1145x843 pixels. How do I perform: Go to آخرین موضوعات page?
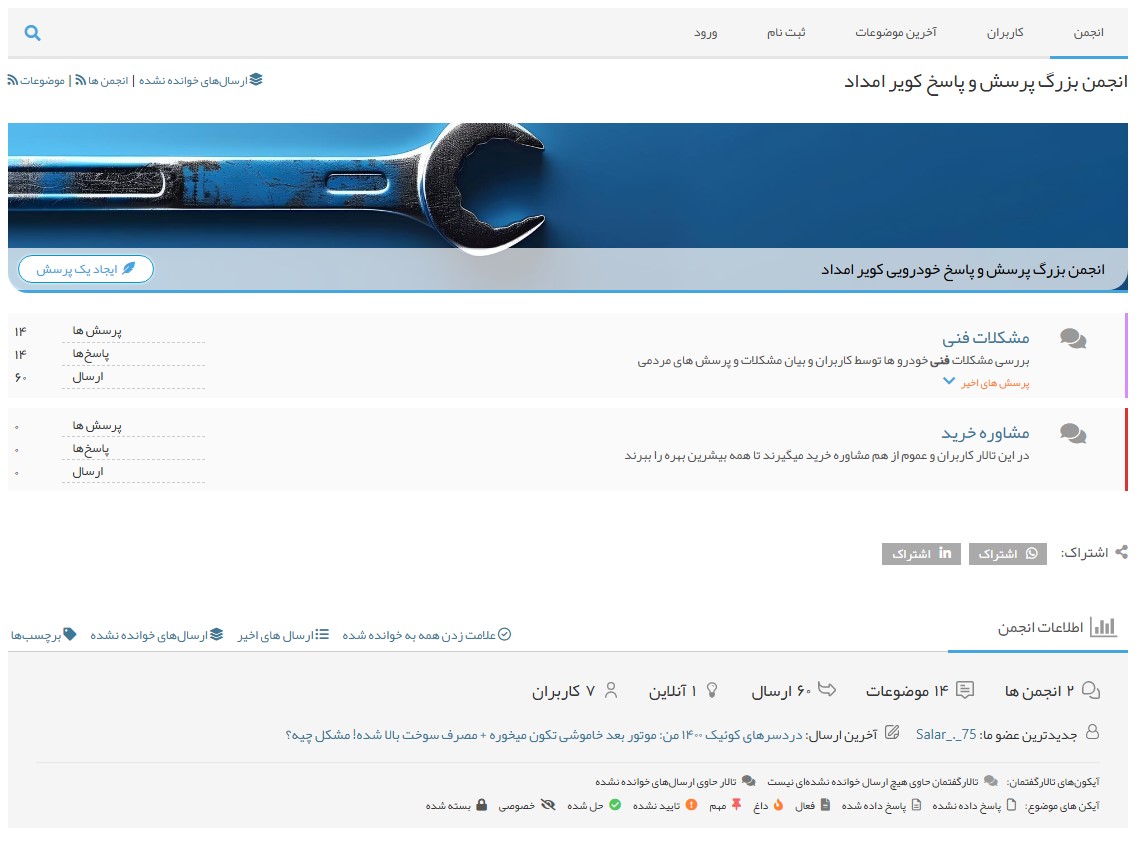(896, 33)
